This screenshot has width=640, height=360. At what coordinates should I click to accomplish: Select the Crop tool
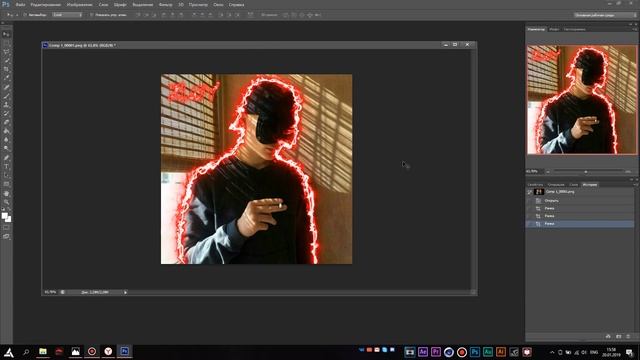[x=6, y=69]
